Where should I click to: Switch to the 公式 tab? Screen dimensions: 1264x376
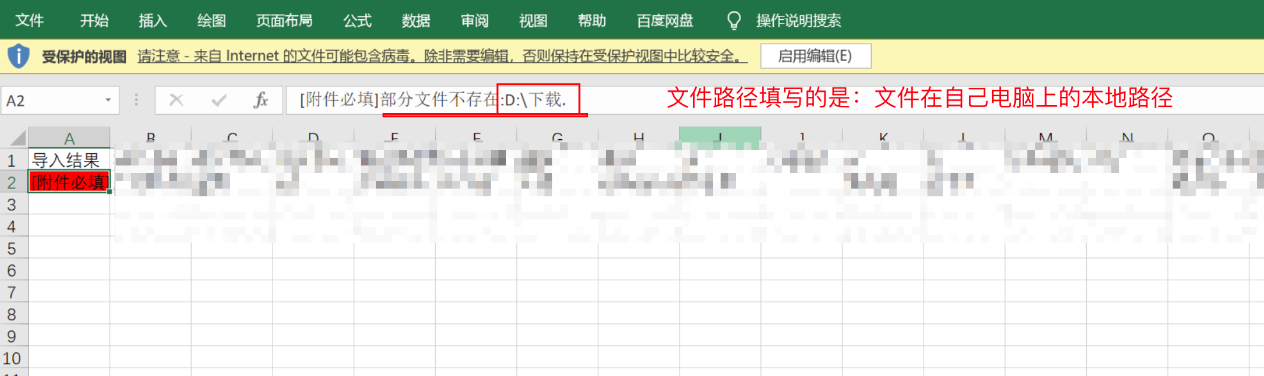click(357, 20)
